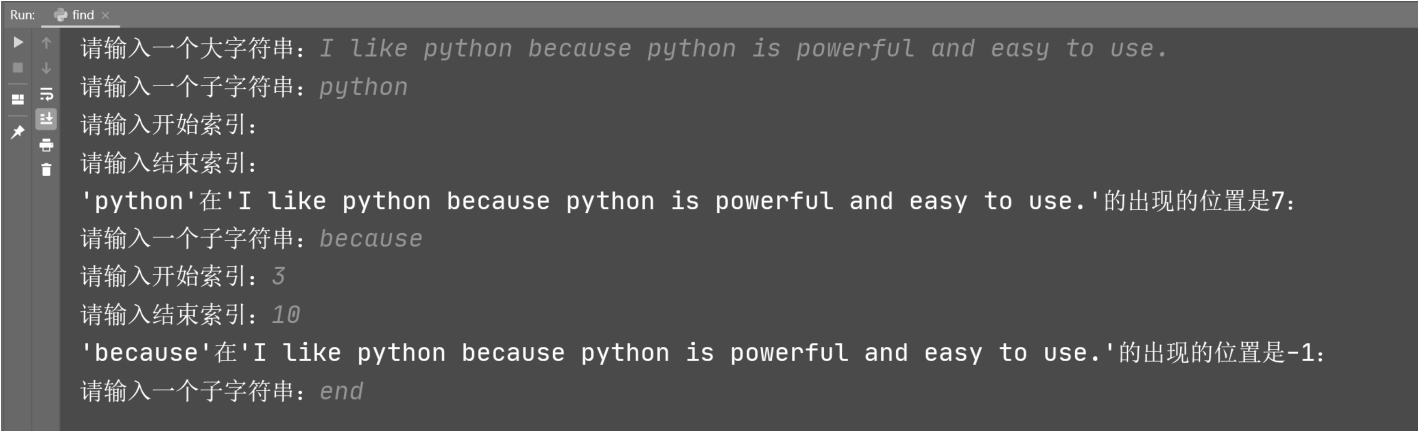Click the end index value 10
This screenshot has width=1418, height=431.
pos(286,316)
